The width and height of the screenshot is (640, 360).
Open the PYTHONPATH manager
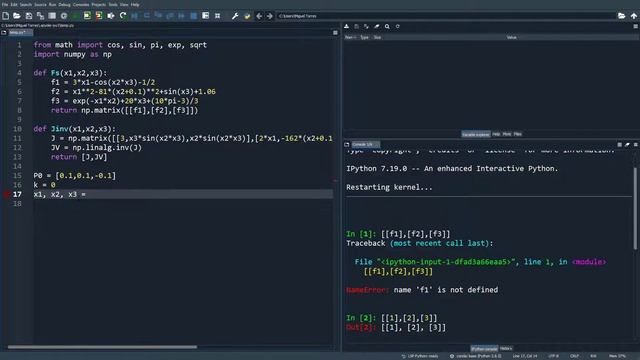coord(247,16)
